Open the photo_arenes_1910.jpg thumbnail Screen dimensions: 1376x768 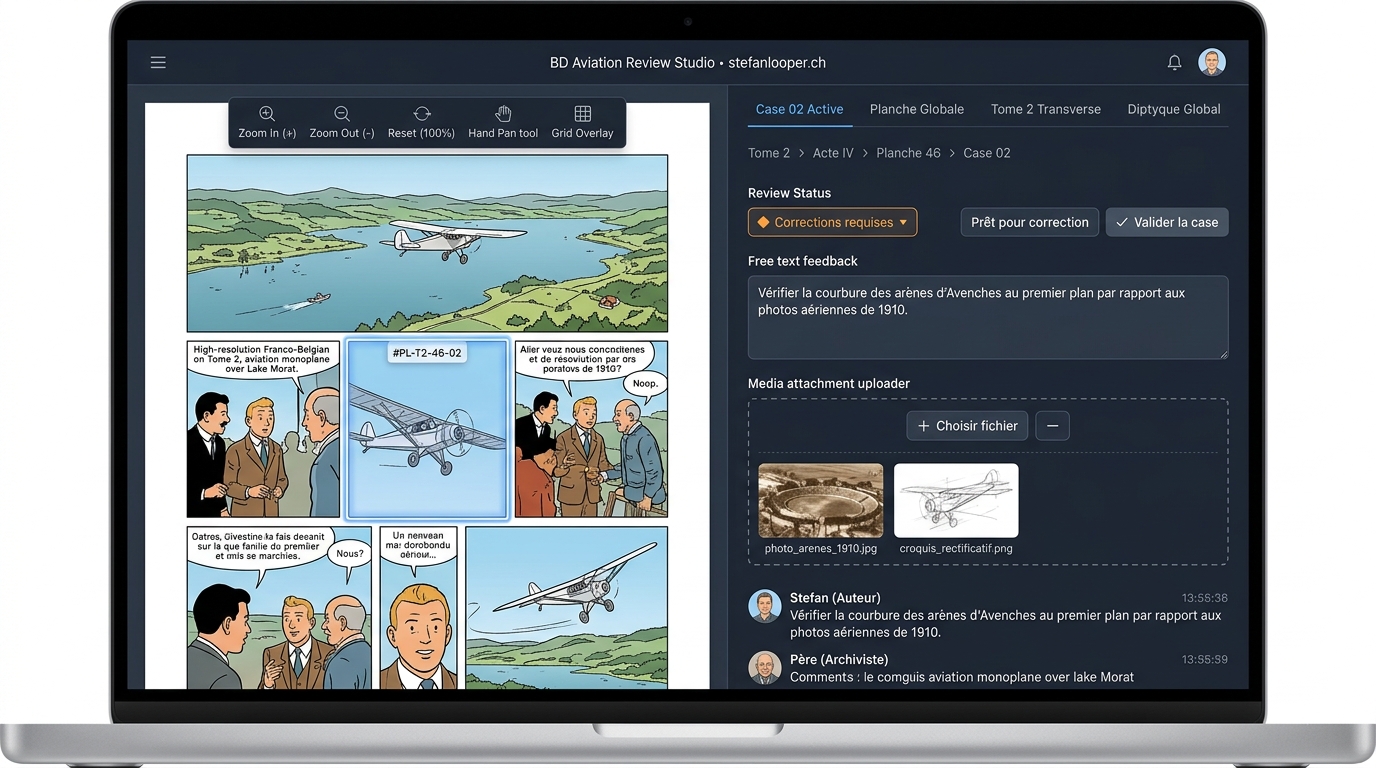click(x=821, y=500)
